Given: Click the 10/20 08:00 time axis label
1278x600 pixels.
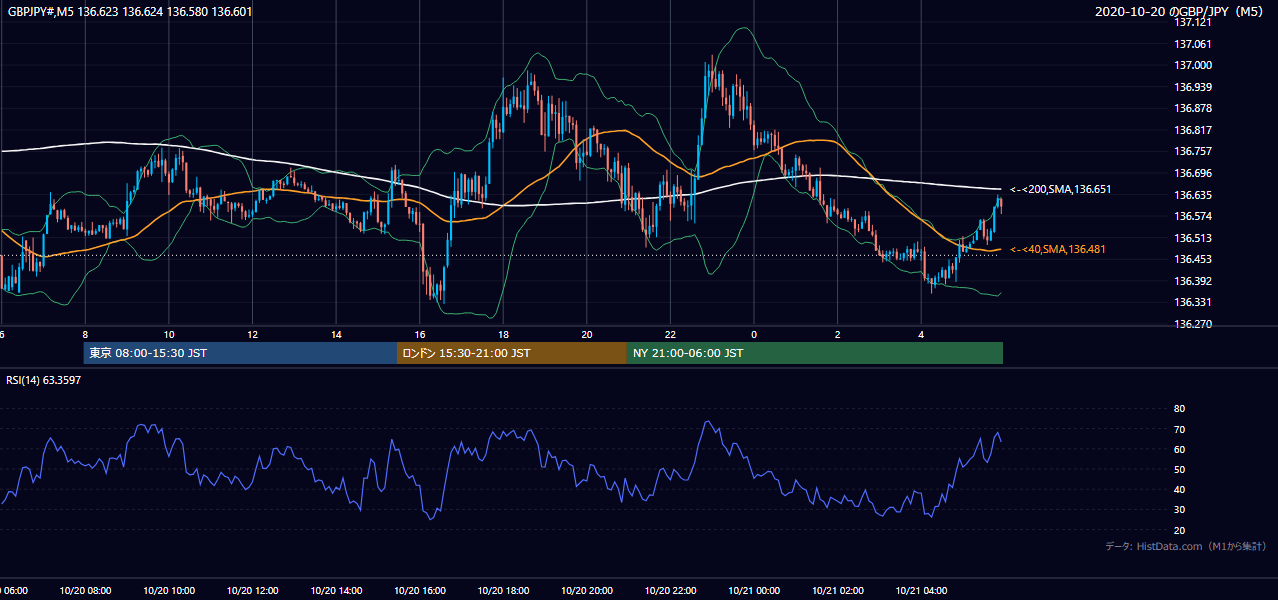Looking at the screenshot, I should click(85, 590).
